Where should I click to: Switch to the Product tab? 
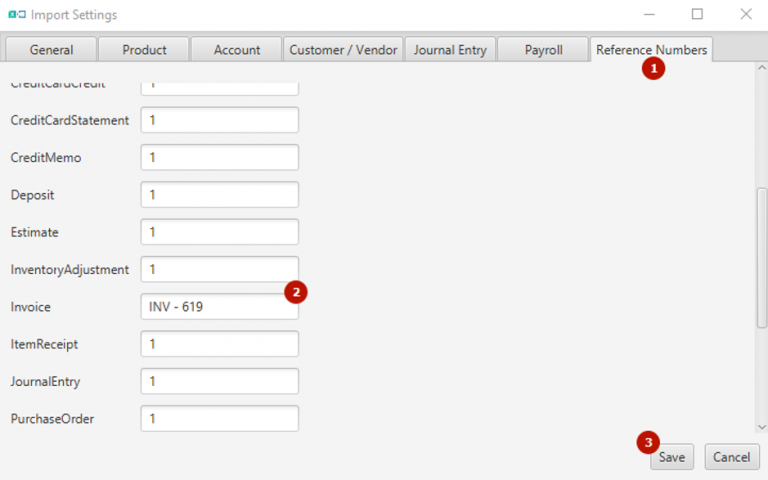(x=144, y=49)
